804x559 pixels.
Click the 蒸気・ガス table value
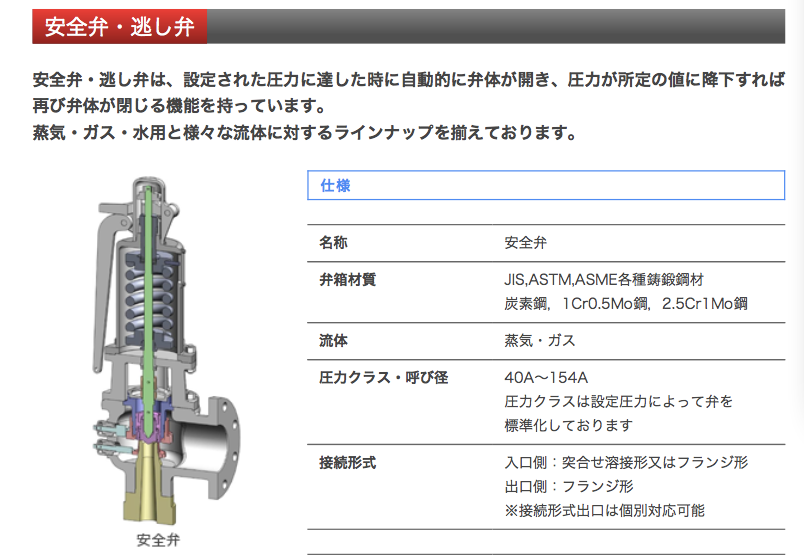(x=539, y=341)
